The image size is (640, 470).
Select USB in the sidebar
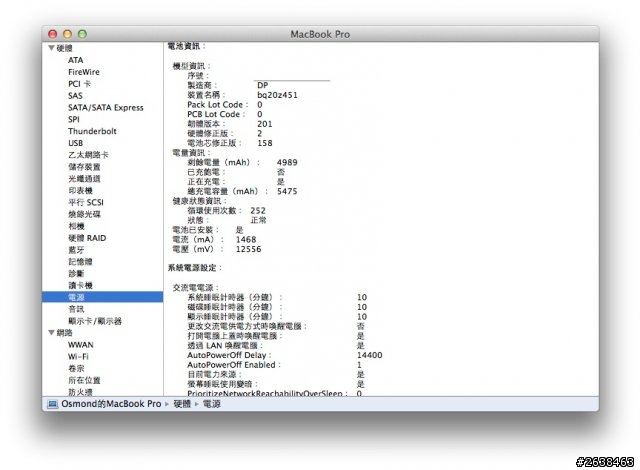click(76, 143)
